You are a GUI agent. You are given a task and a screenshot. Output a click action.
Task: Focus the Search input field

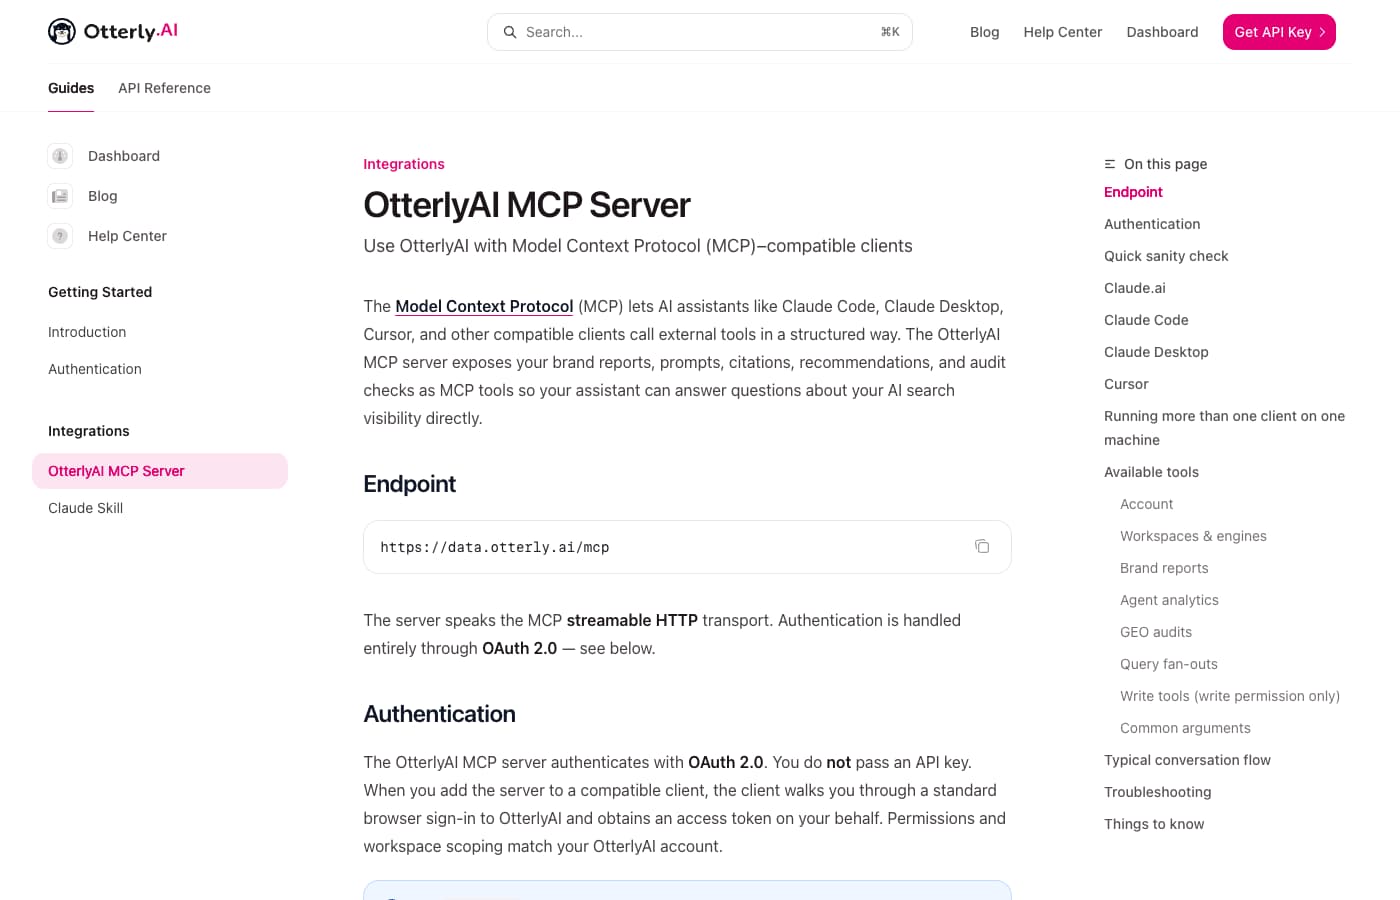(700, 32)
